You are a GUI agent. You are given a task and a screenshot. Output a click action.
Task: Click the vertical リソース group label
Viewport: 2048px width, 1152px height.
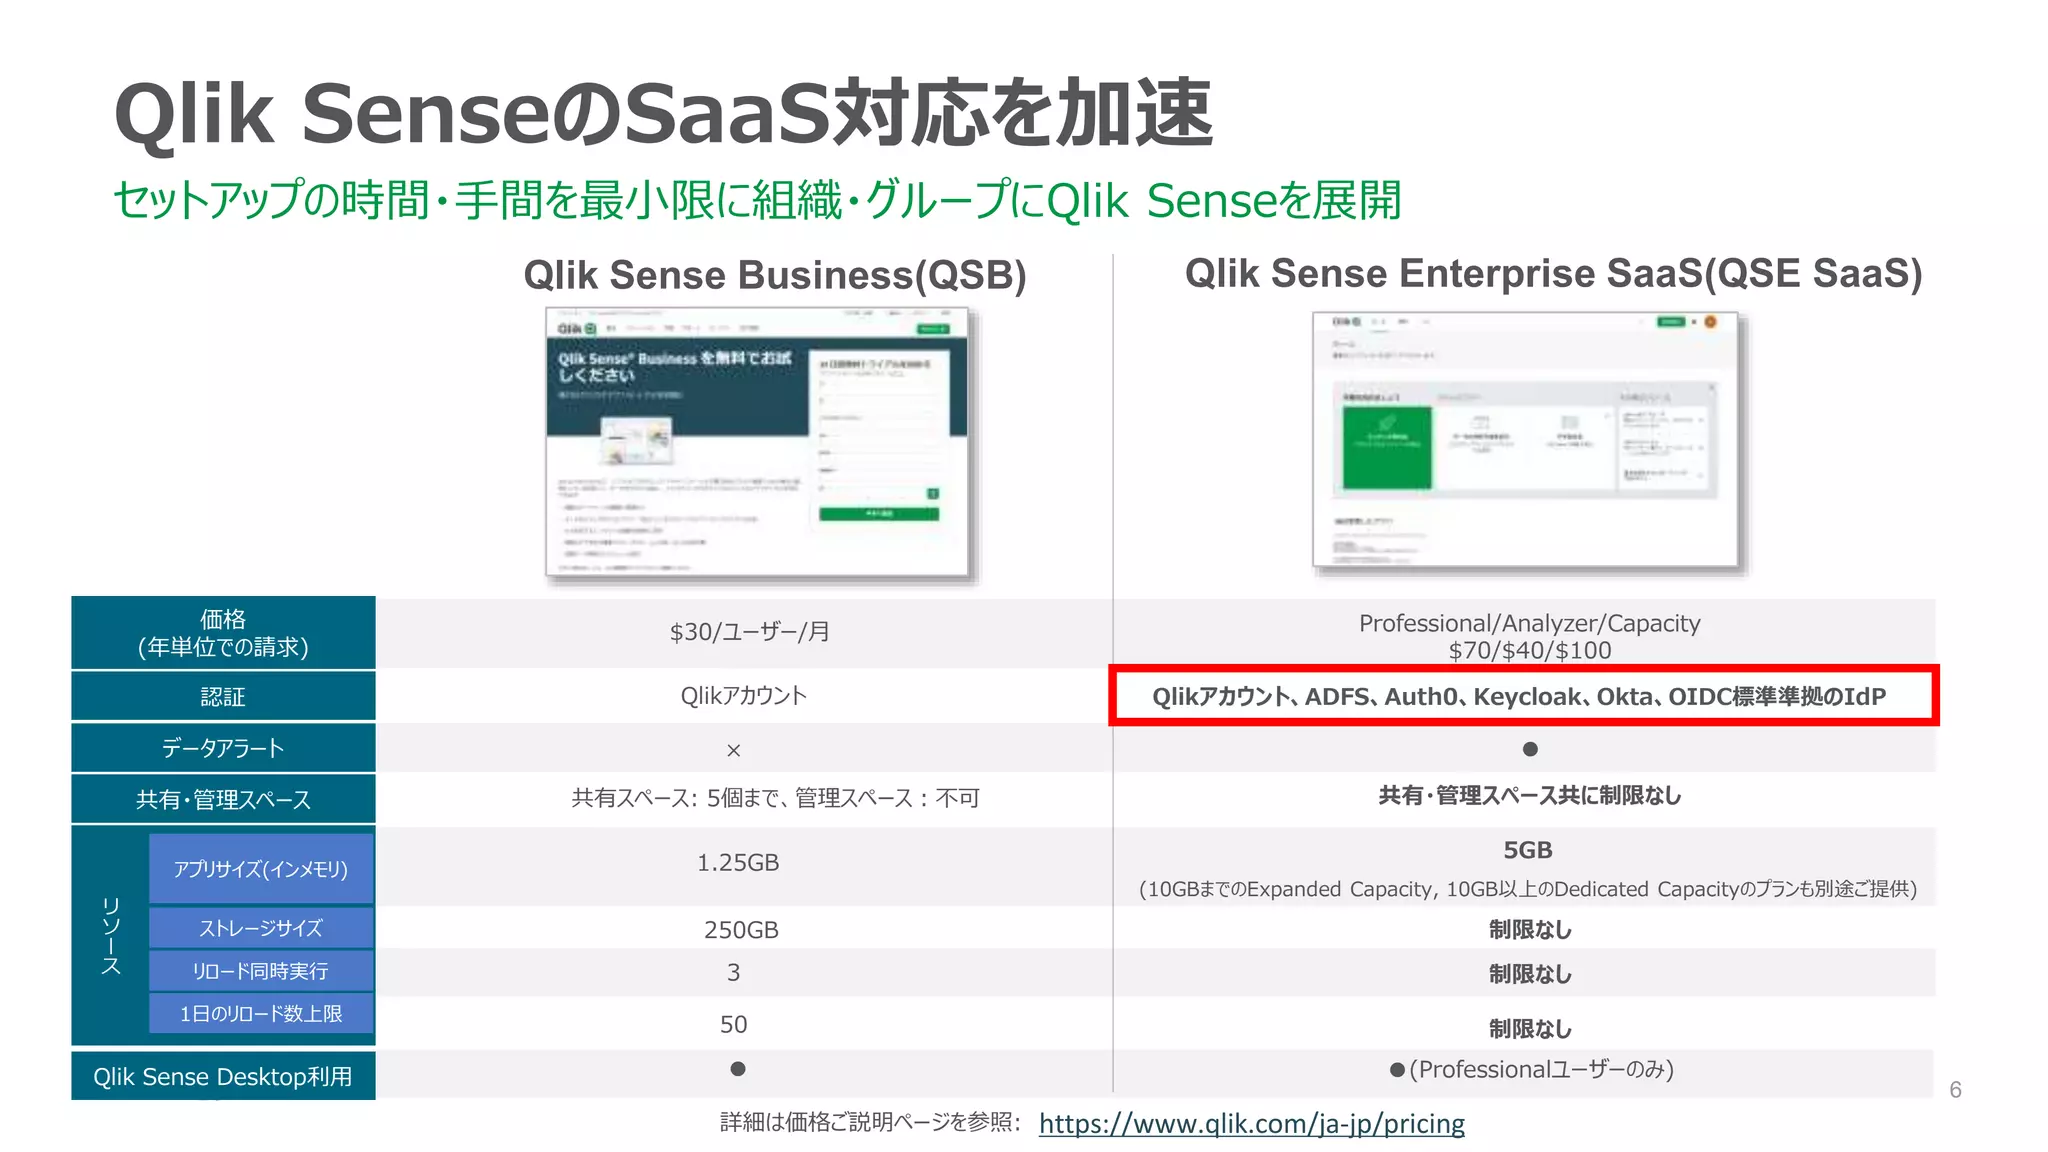111,936
